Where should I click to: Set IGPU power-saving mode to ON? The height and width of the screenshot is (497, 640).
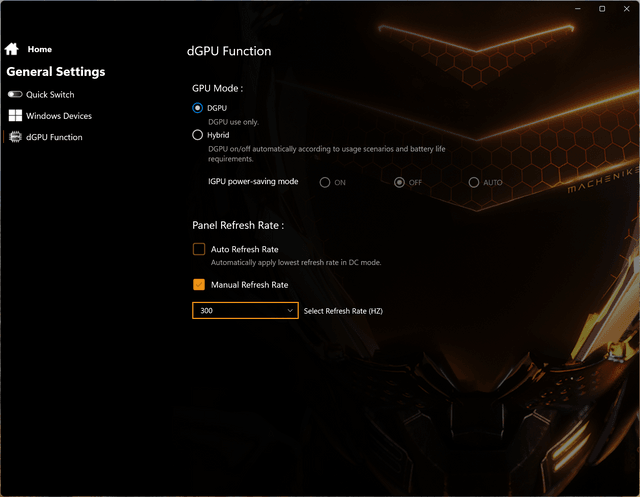tap(325, 182)
